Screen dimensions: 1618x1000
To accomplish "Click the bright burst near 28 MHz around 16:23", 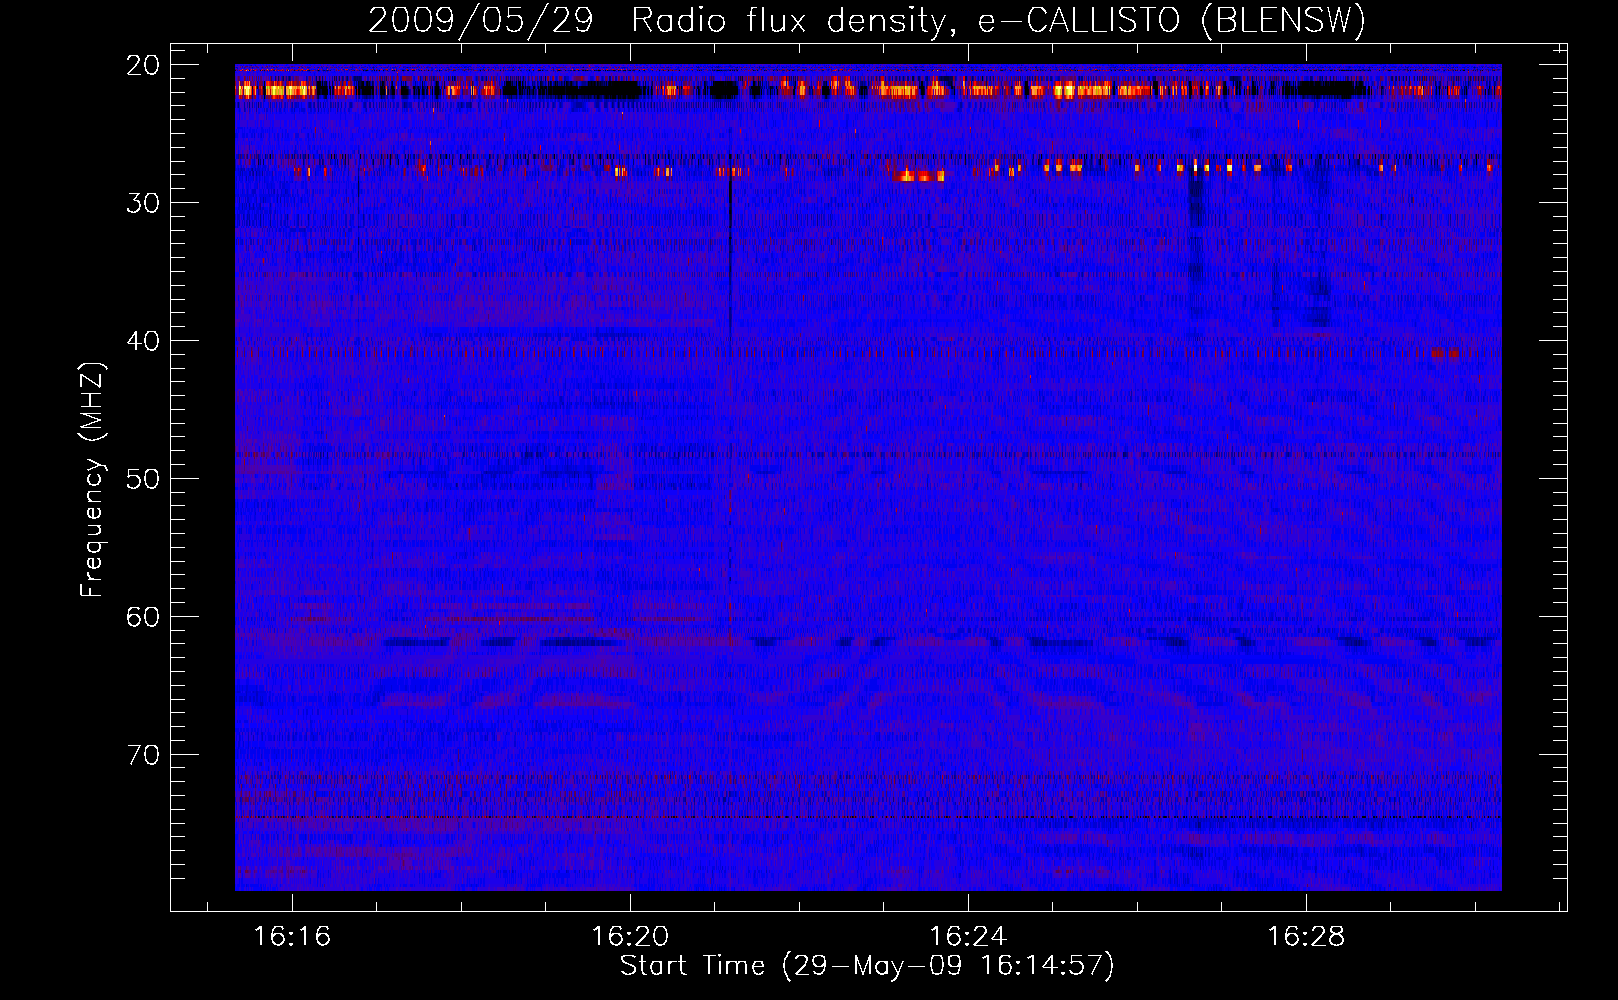I will click(x=919, y=176).
